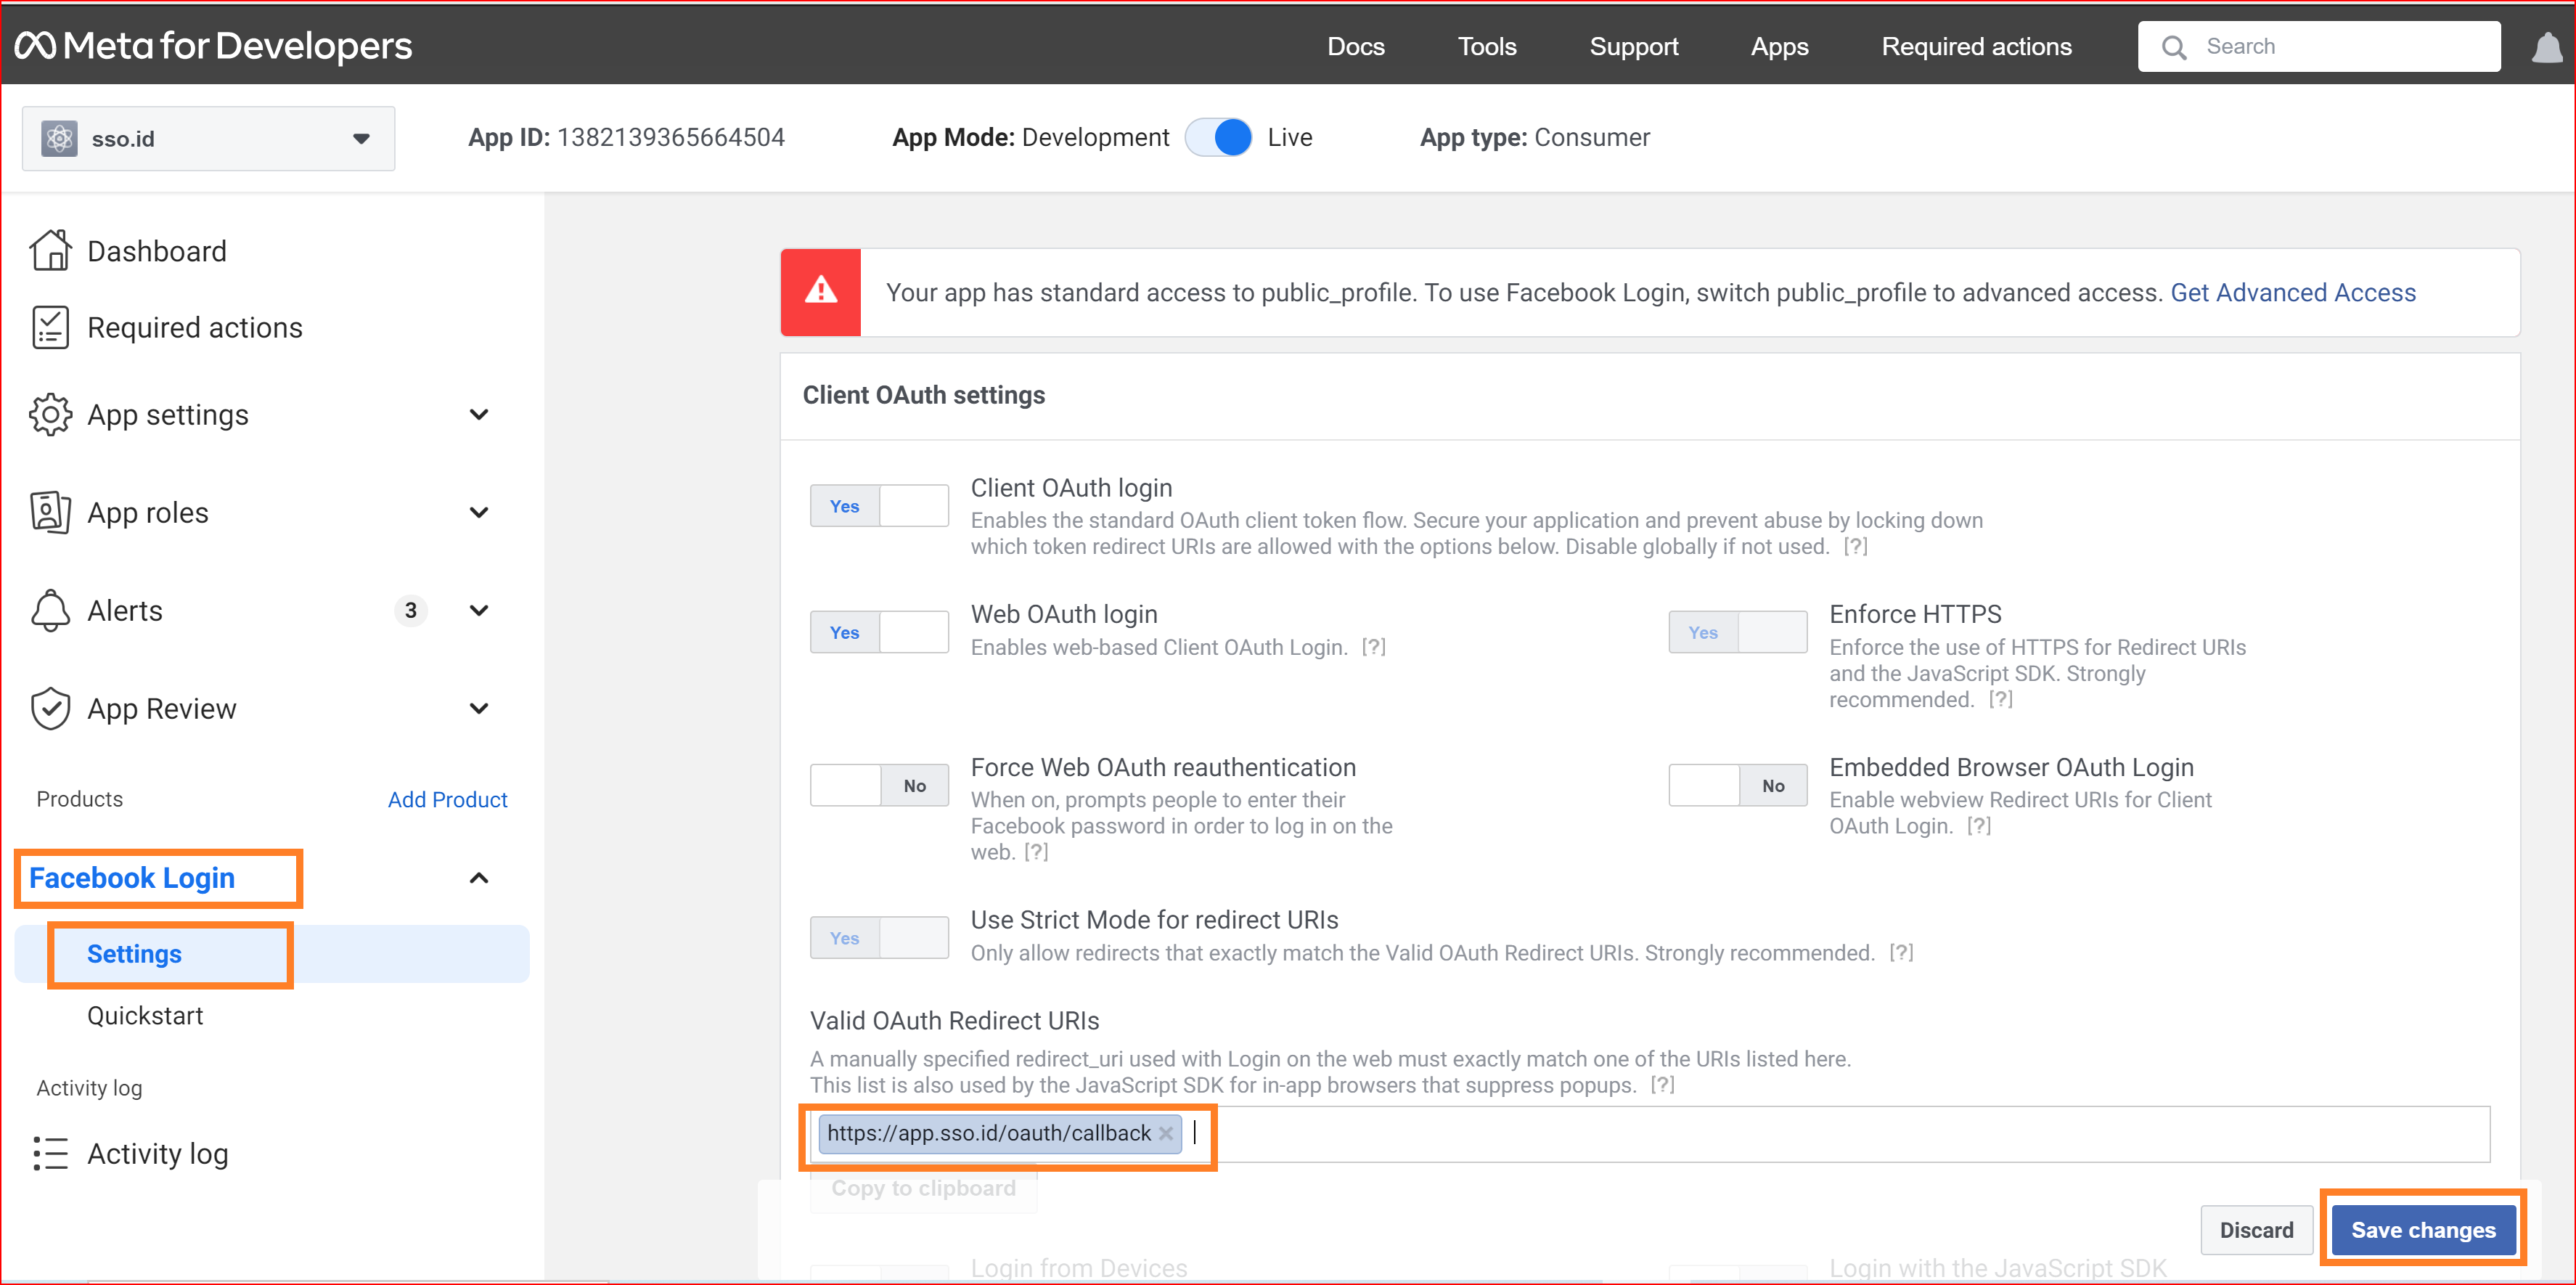
Task: Click the App Review shield icon
Action: [x=50, y=708]
